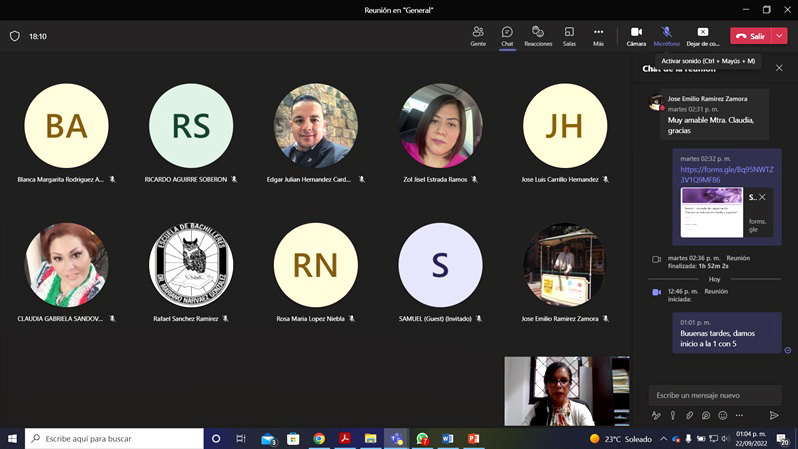Screen dimensions: 798x449
Task: Open the emoji picker in chat
Action: tap(722, 415)
